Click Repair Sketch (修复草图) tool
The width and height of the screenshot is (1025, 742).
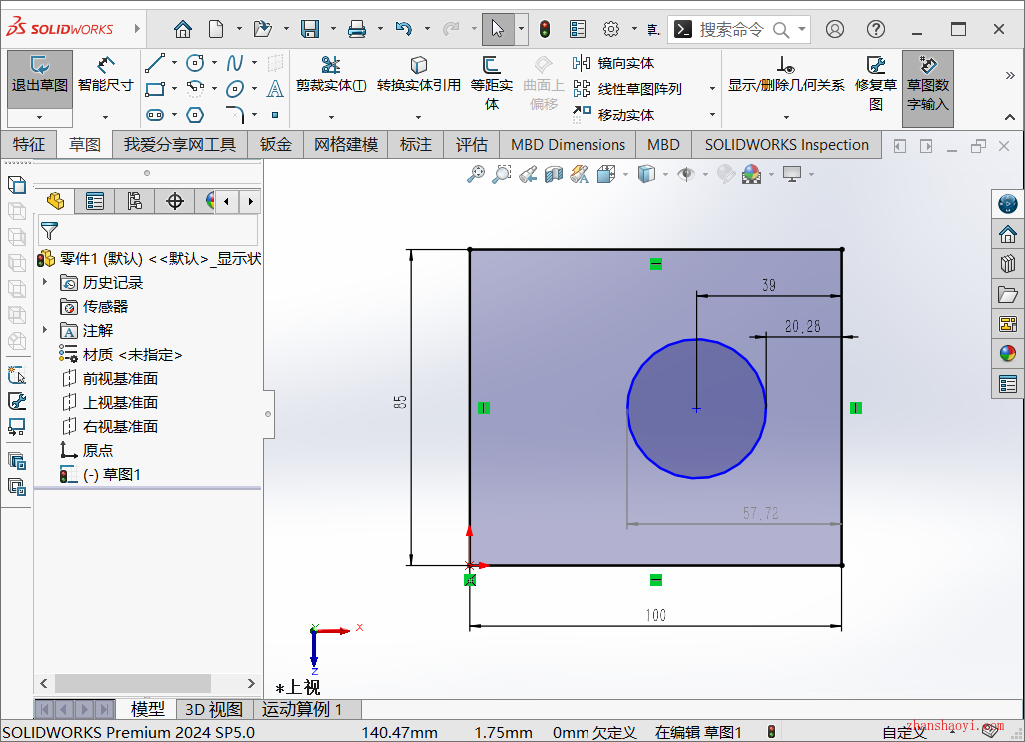pyautogui.click(x=876, y=84)
